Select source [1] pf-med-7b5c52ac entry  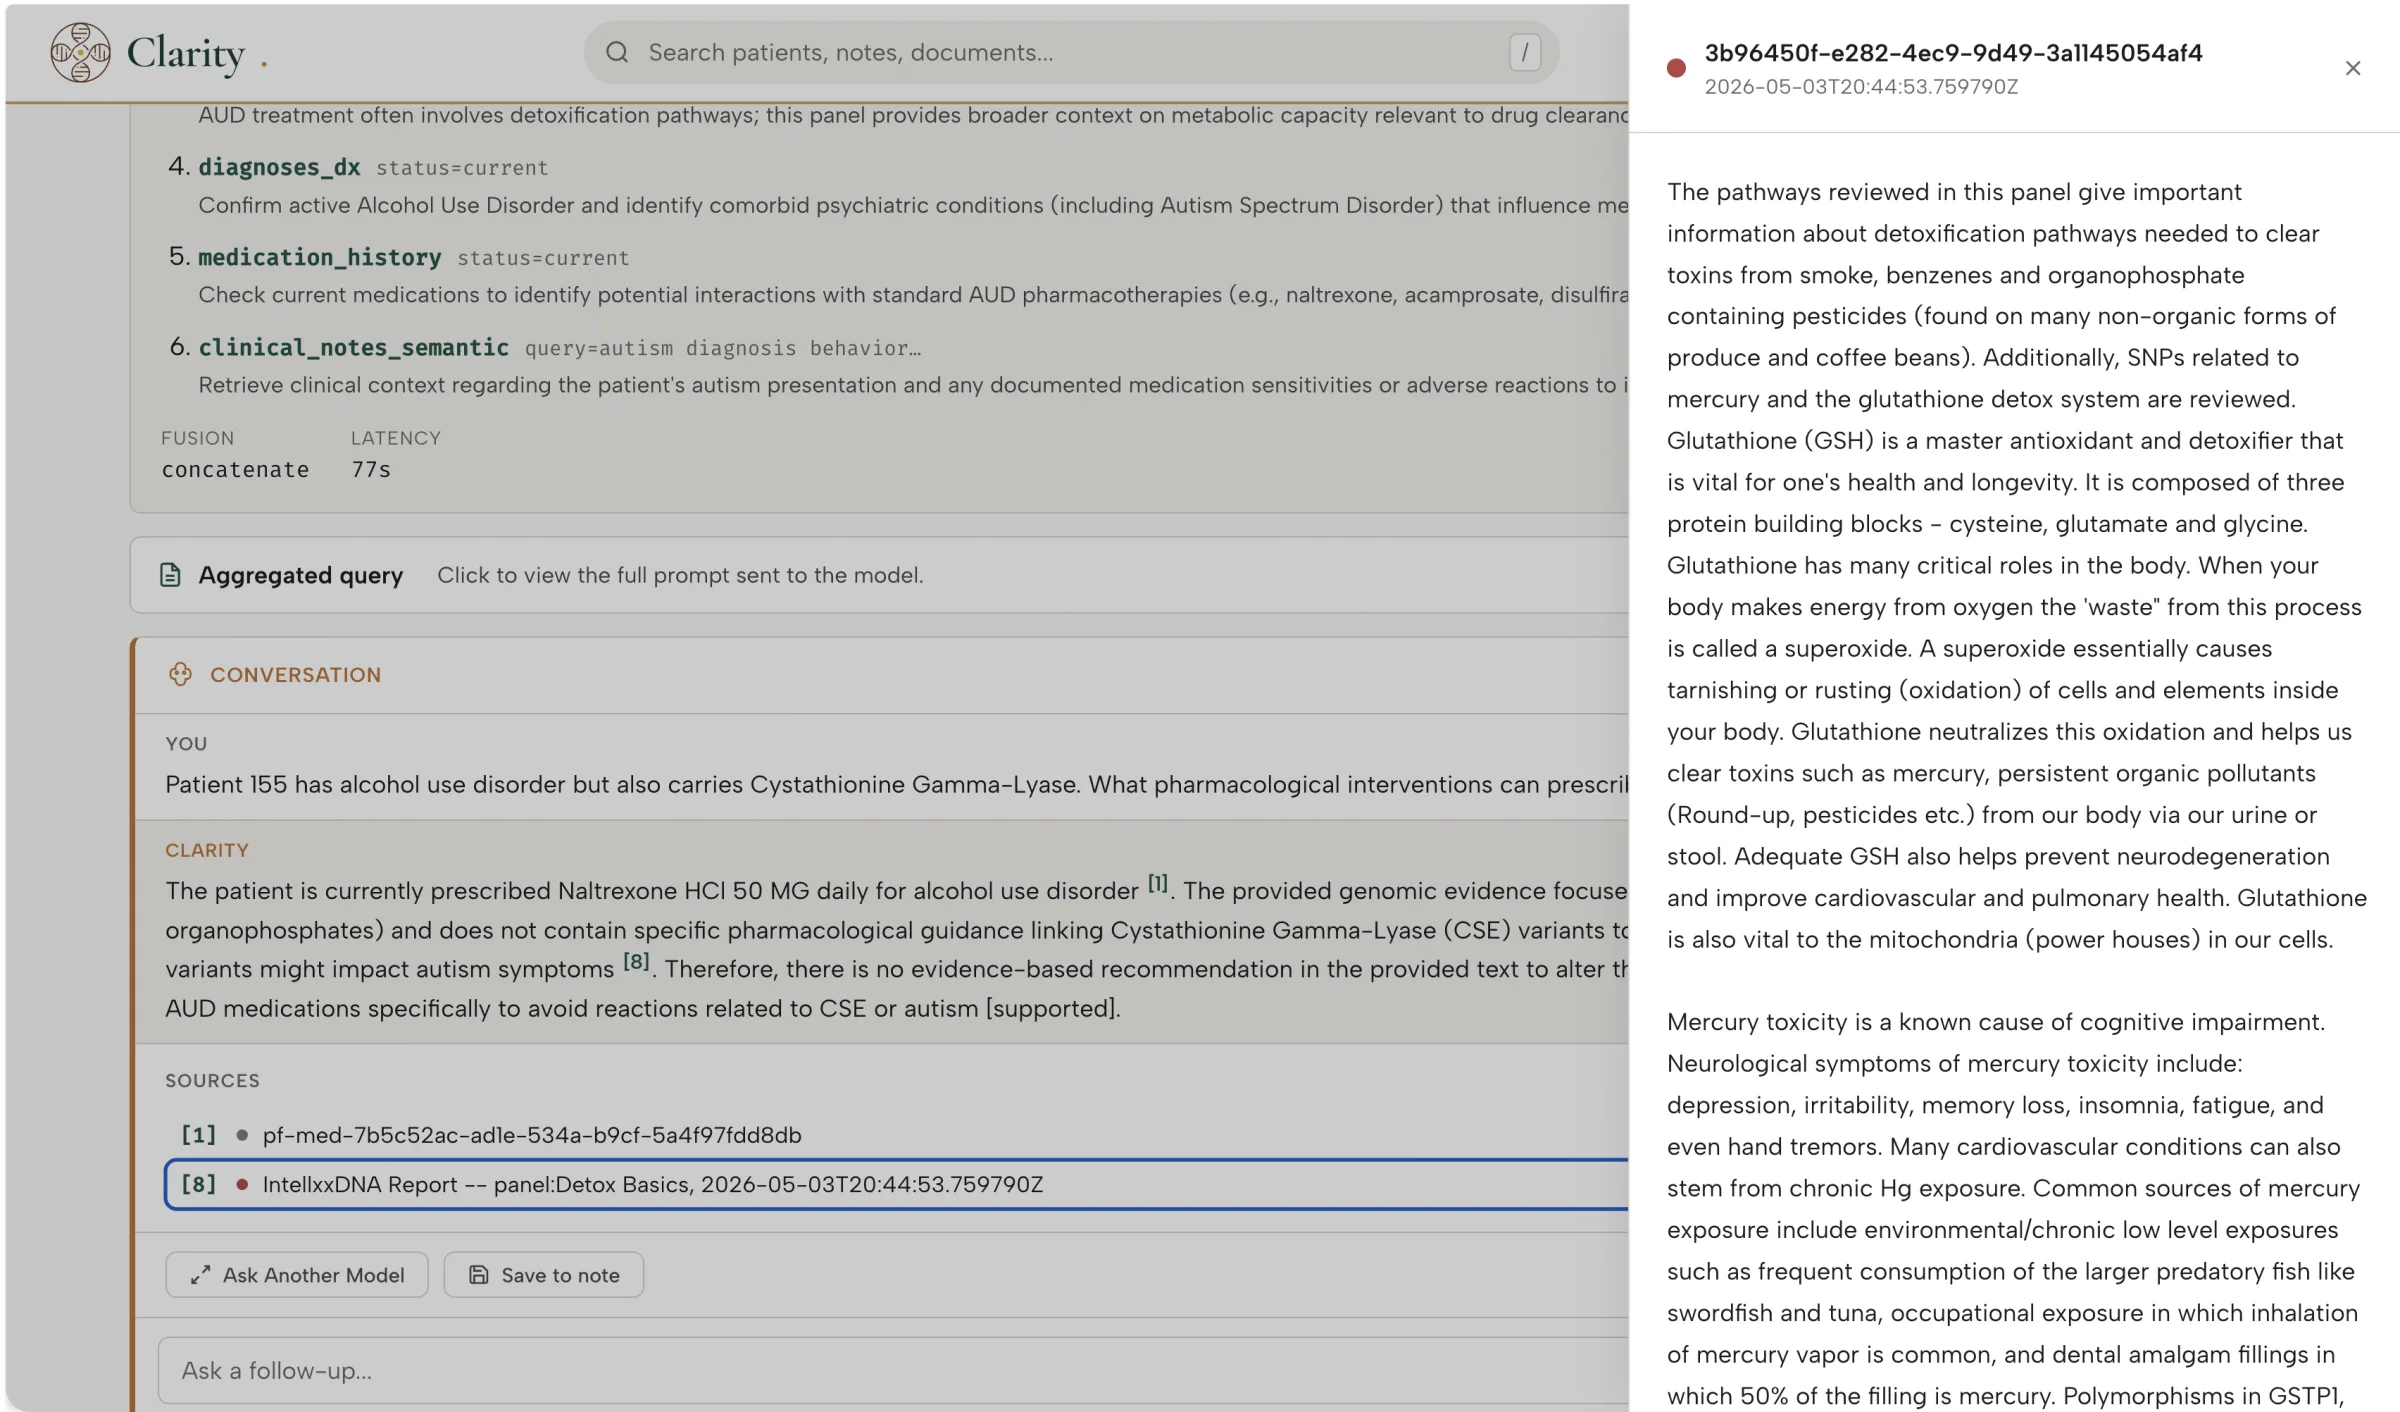pos(896,1135)
